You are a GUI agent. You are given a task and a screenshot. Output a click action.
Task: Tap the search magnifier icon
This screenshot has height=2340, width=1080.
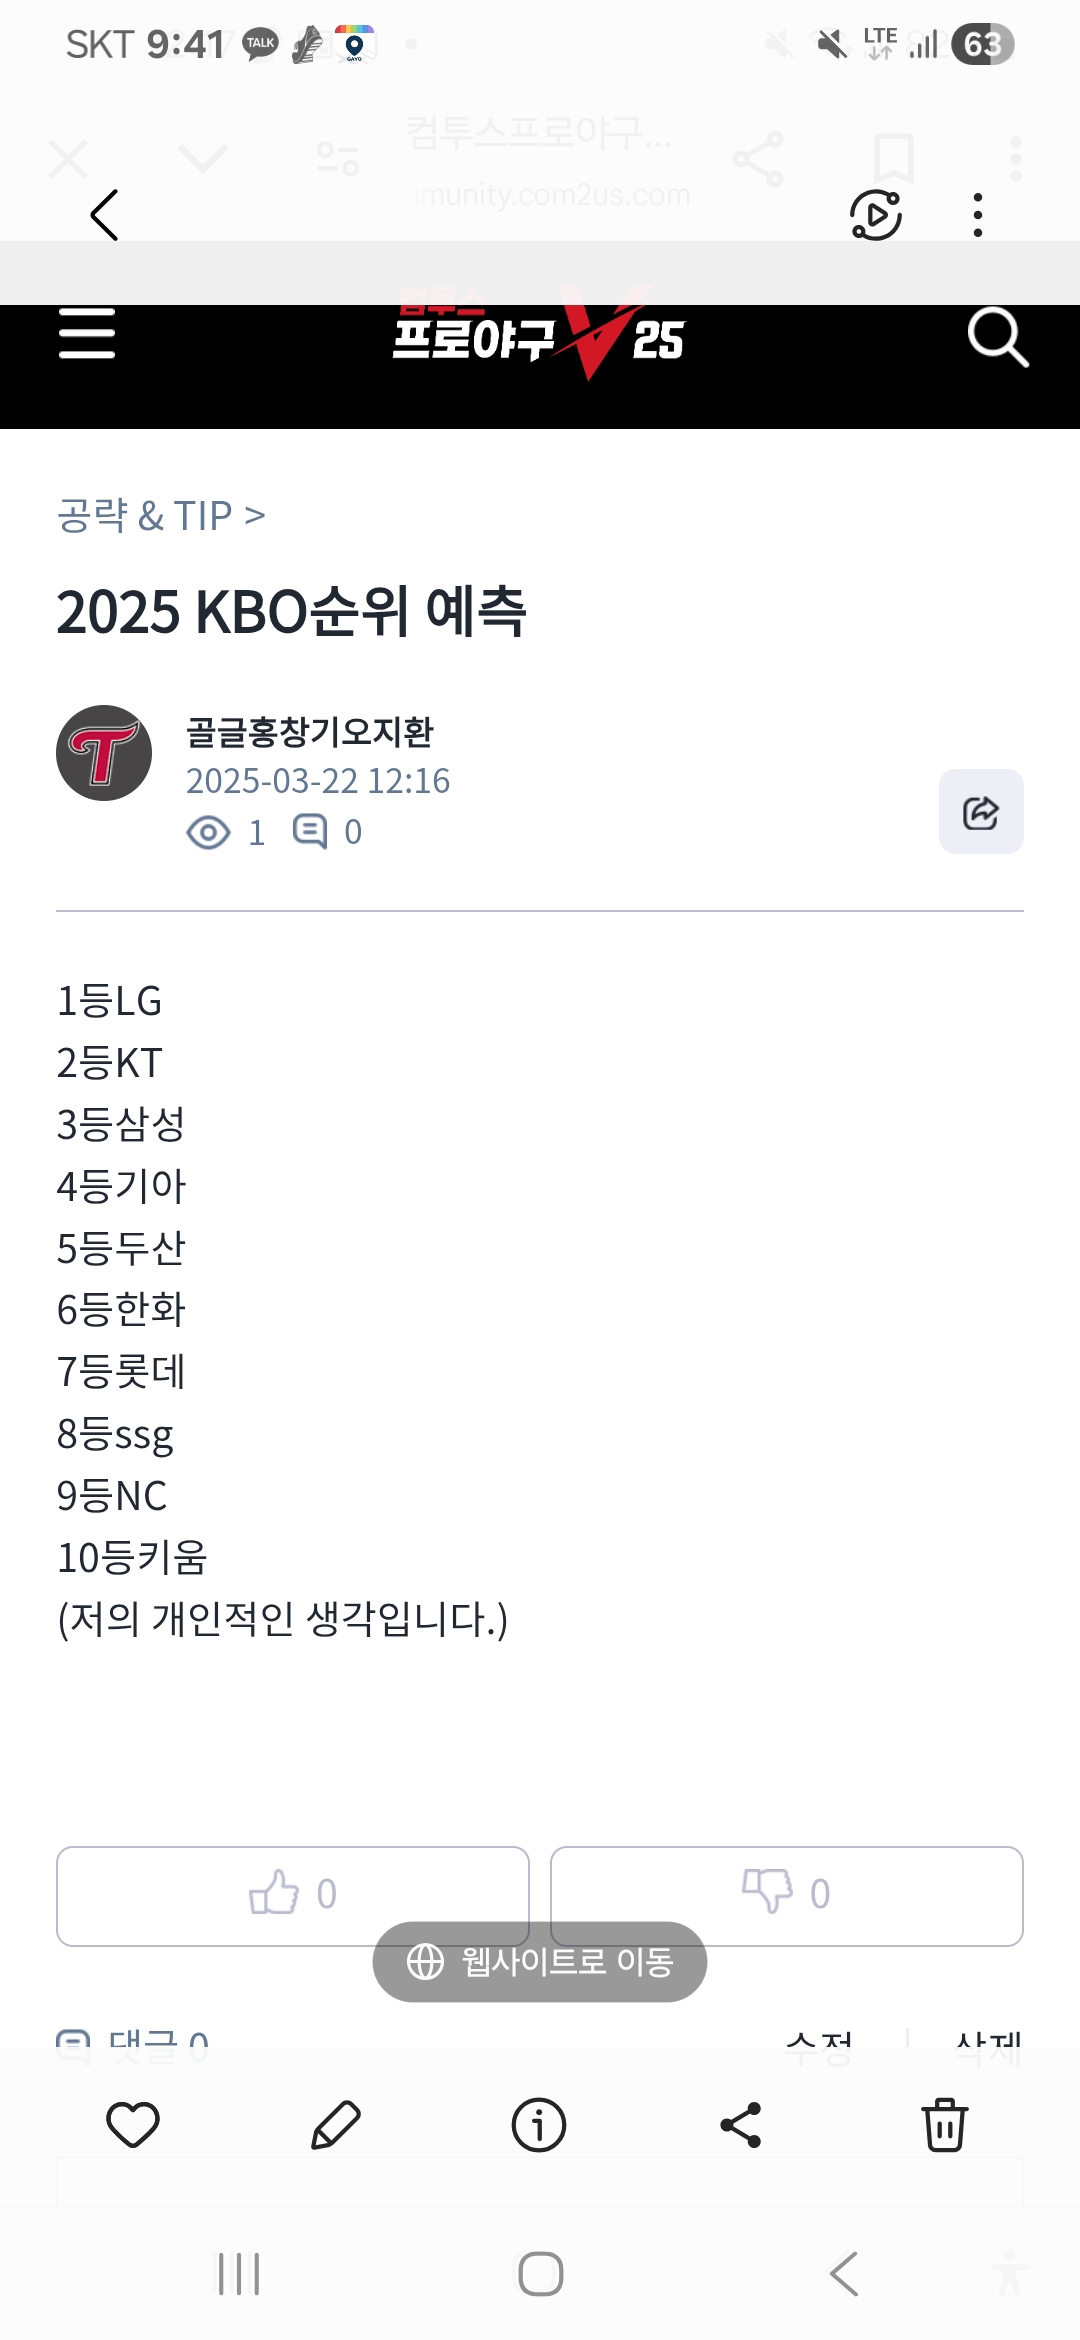[x=997, y=338]
